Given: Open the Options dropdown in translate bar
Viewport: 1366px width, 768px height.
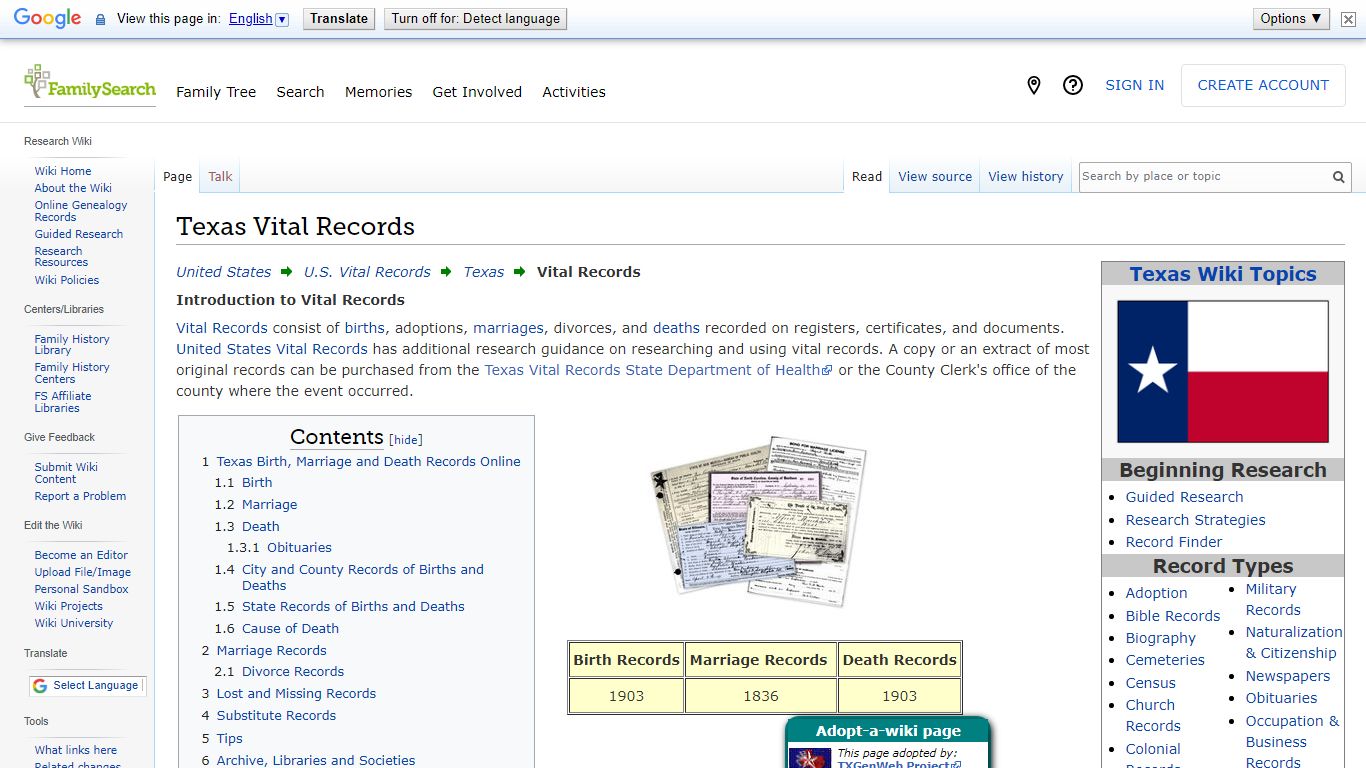Looking at the screenshot, I should pos(1291,19).
